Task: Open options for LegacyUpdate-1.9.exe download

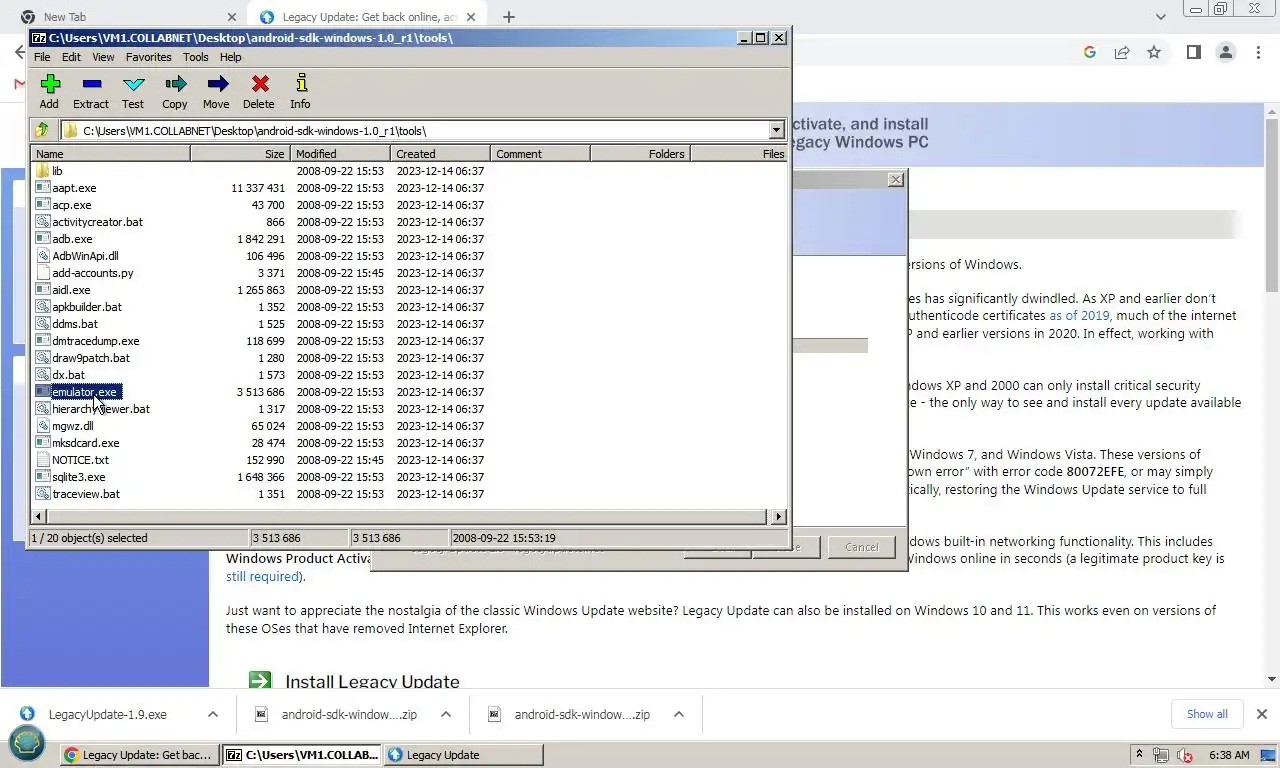Action: pyautogui.click(x=213, y=714)
